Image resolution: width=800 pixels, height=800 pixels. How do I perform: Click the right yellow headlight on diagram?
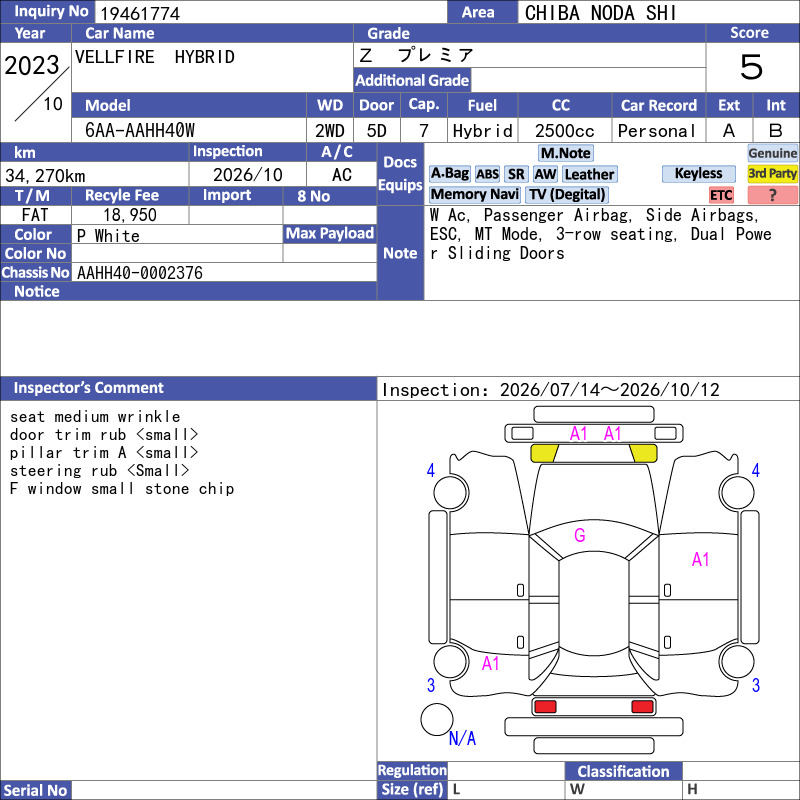click(x=643, y=453)
